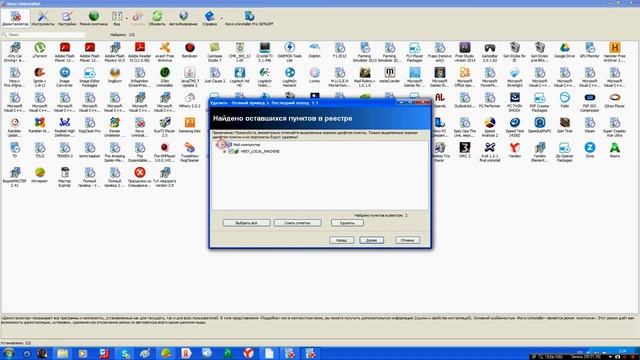Select the TweakNow RegCleaner icon
640x360 pixels.
[189, 152]
